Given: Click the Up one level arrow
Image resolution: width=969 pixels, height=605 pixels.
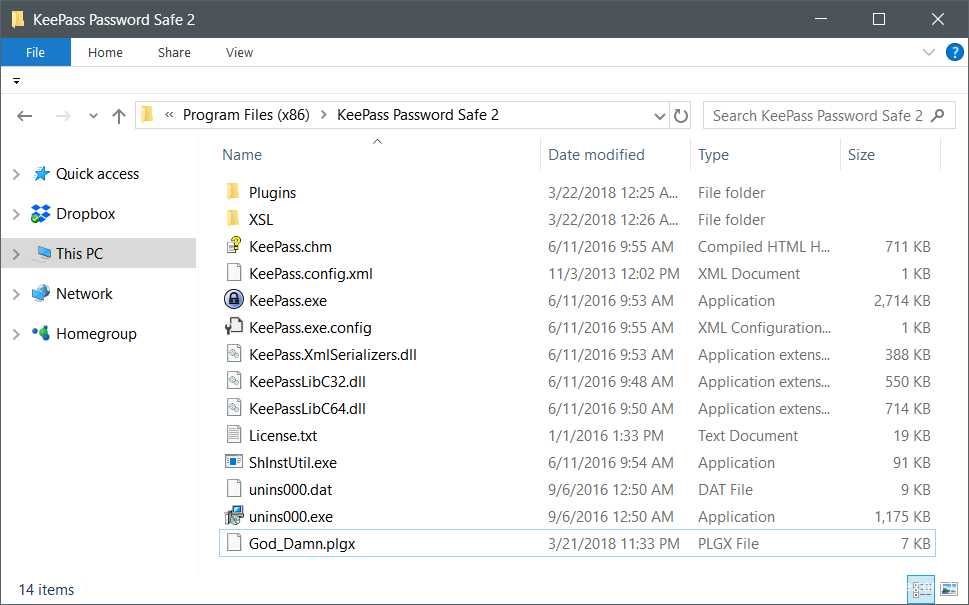Looking at the screenshot, I should pyautogui.click(x=119, y=116).
